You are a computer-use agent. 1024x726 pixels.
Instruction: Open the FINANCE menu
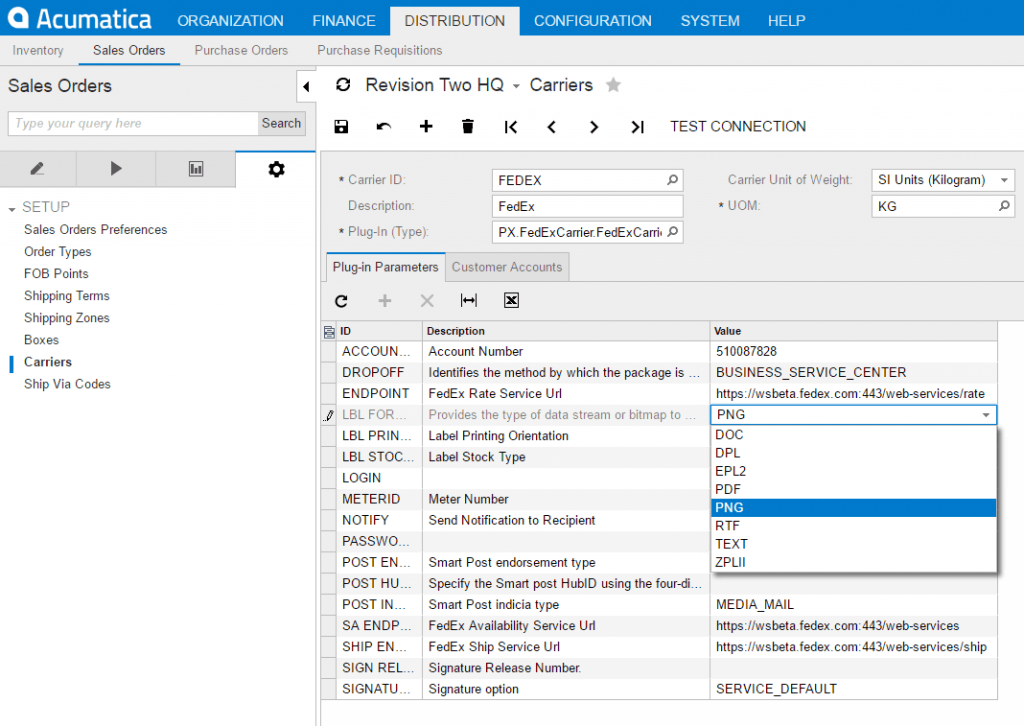coord(344,21)
